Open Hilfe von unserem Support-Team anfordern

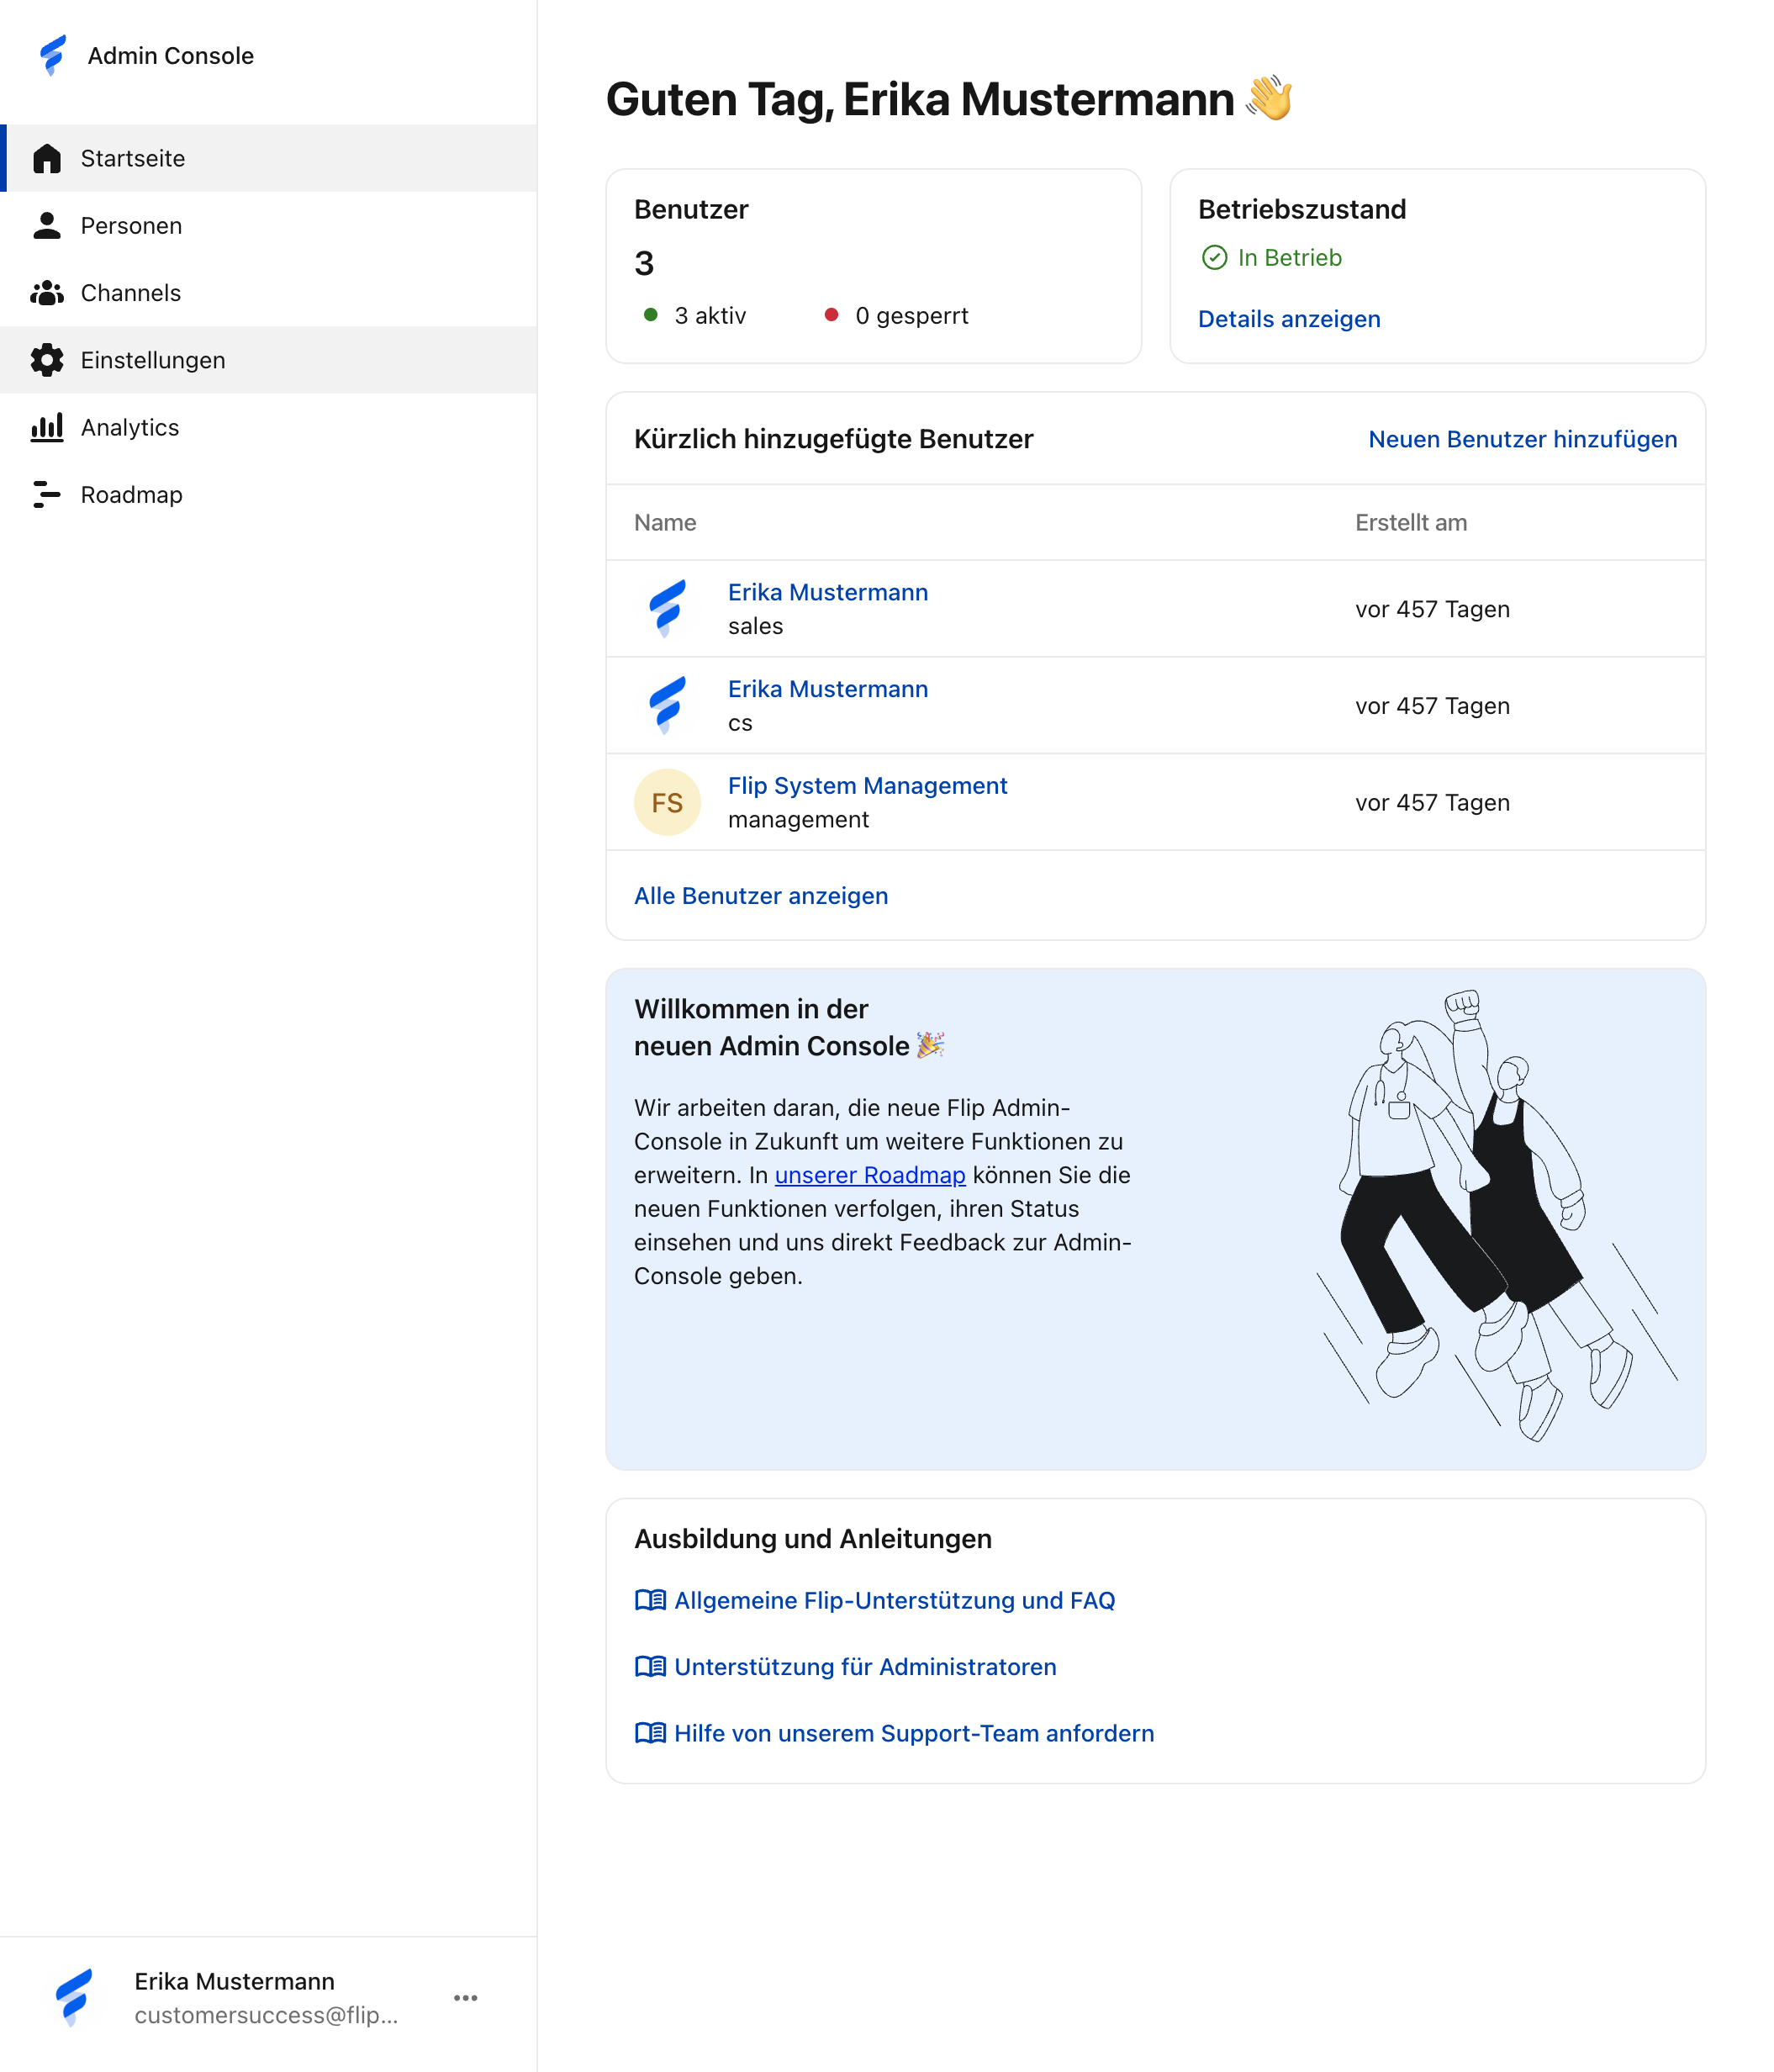(914, 1733)
